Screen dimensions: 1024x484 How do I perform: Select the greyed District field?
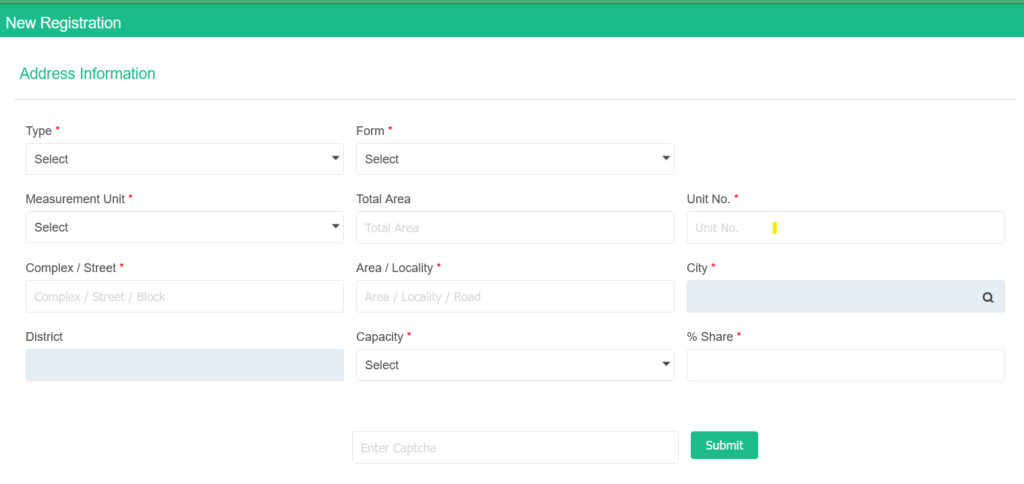pyautogui.click(x=184, y=365)
